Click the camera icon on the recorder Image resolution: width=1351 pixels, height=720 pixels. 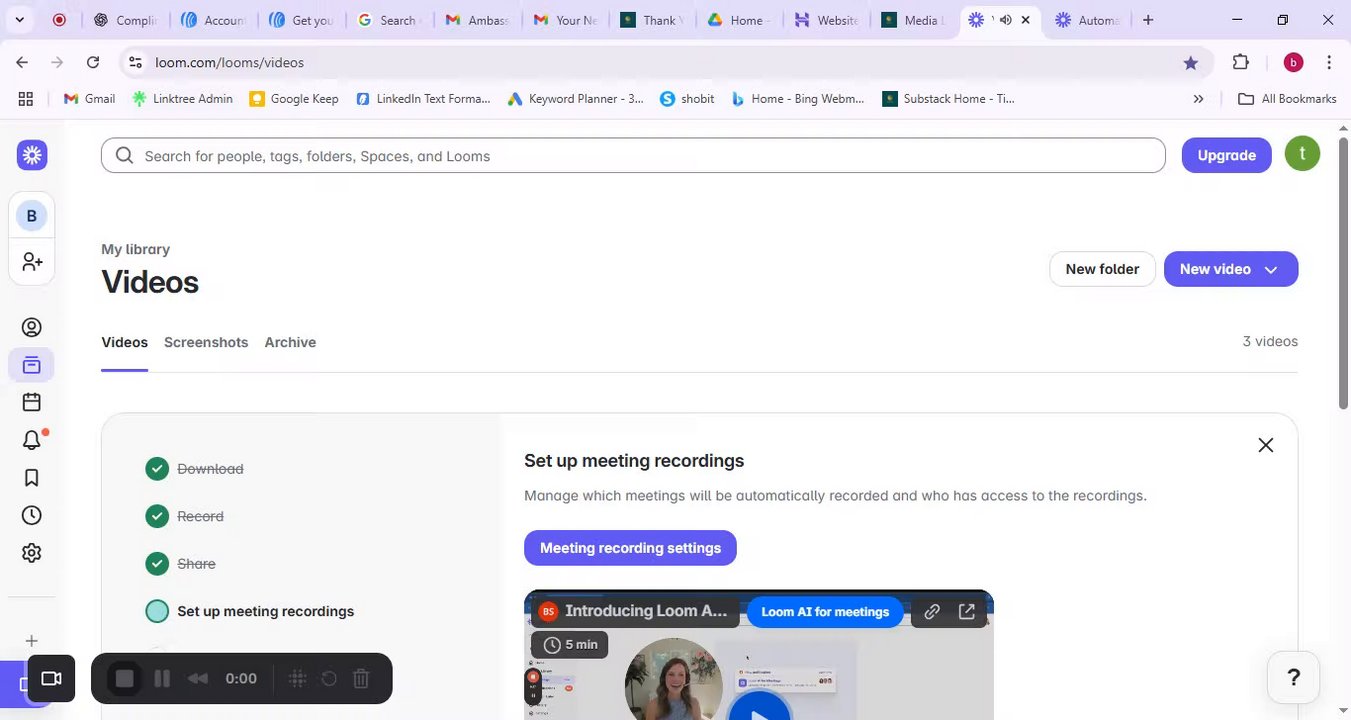[52, 679]
